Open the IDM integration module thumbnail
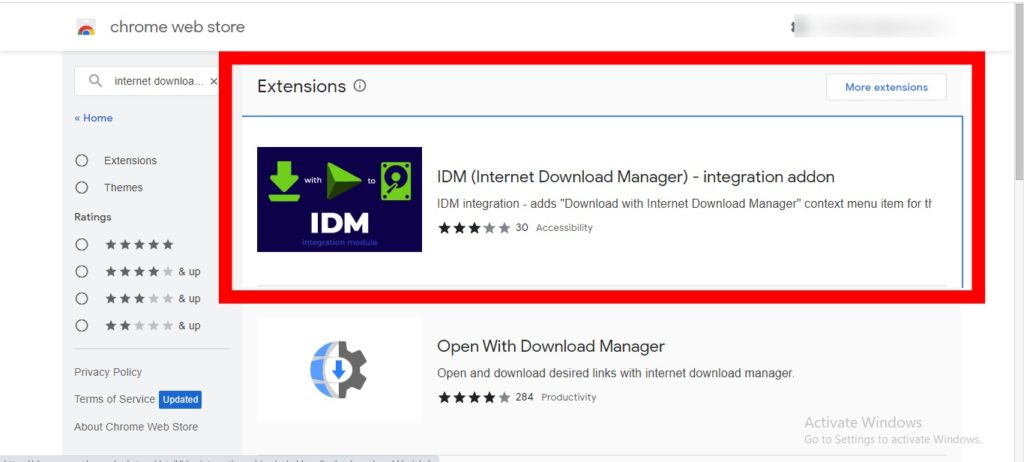The image size is (1024, 462). tap(340, 199)
